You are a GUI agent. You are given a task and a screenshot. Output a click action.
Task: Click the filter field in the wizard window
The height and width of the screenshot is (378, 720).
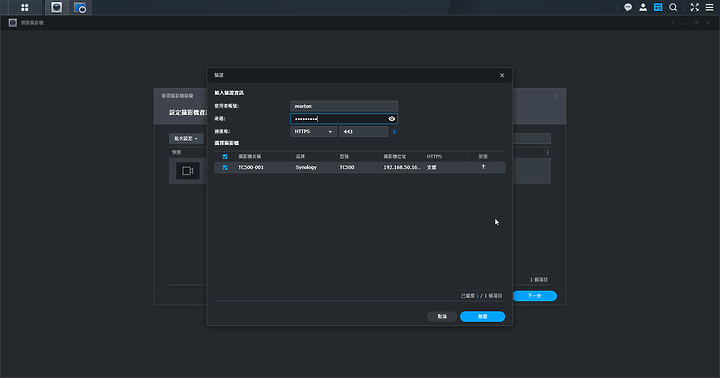(531, 139)
